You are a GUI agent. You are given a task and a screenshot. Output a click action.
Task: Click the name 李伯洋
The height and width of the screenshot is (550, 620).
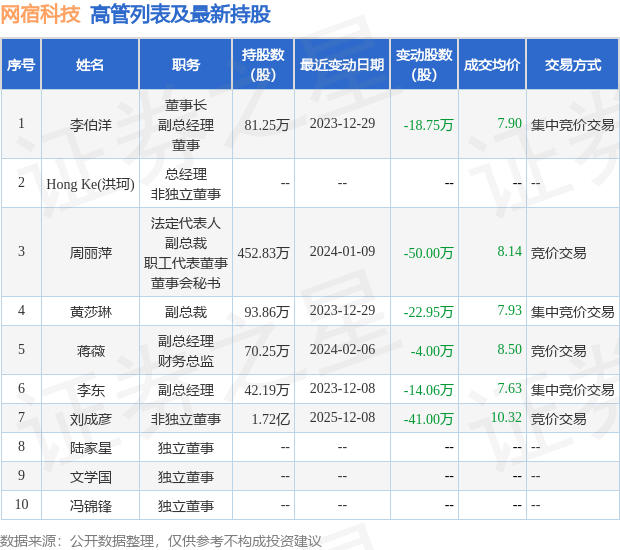[x=91, y=125]
